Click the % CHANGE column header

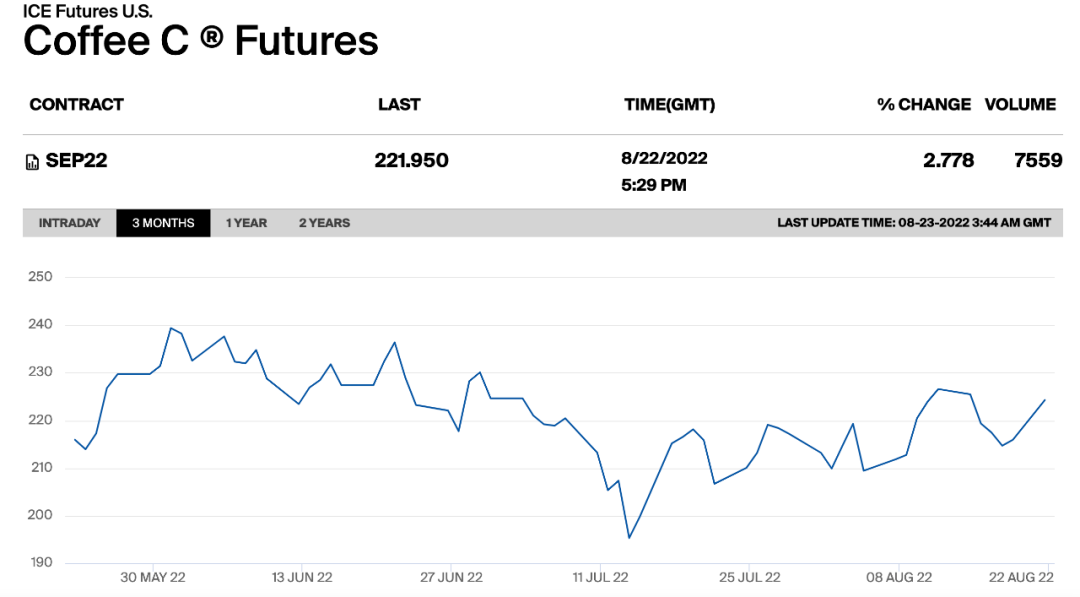[x=924, y=105]
